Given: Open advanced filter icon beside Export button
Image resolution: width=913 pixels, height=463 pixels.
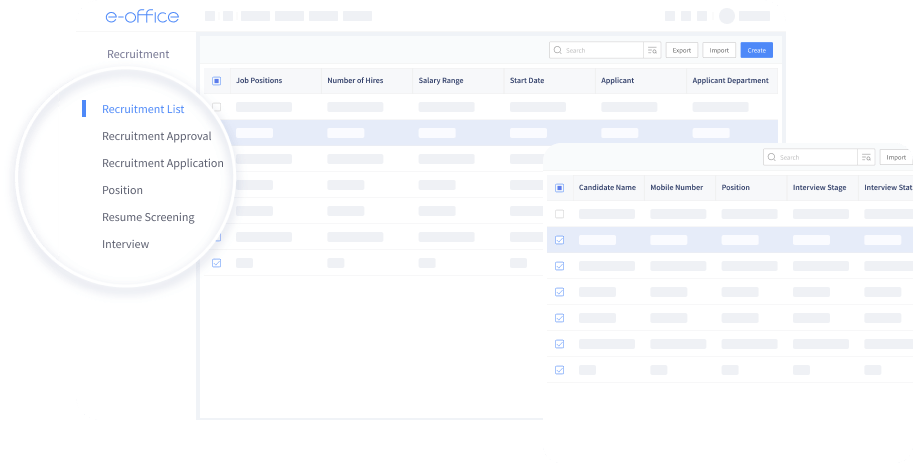Looking at the screenshot, I should pyautogui.click(x=652, y=51).
